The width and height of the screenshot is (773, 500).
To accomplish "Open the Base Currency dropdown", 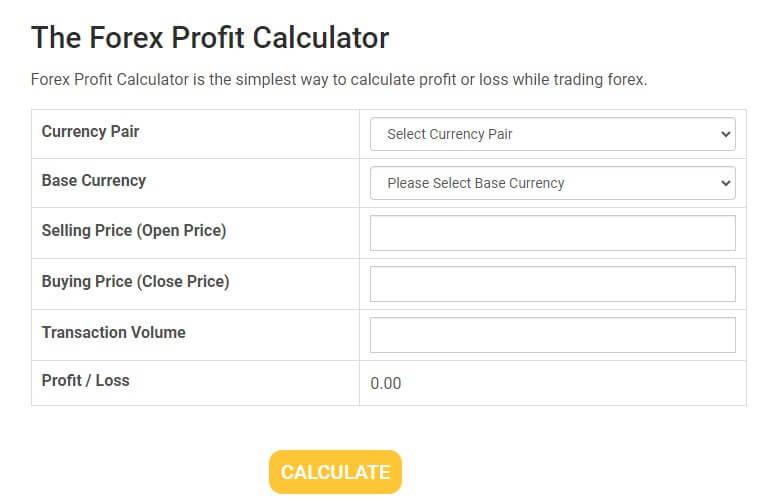I will pyautogui.click(x=553, y=183).
